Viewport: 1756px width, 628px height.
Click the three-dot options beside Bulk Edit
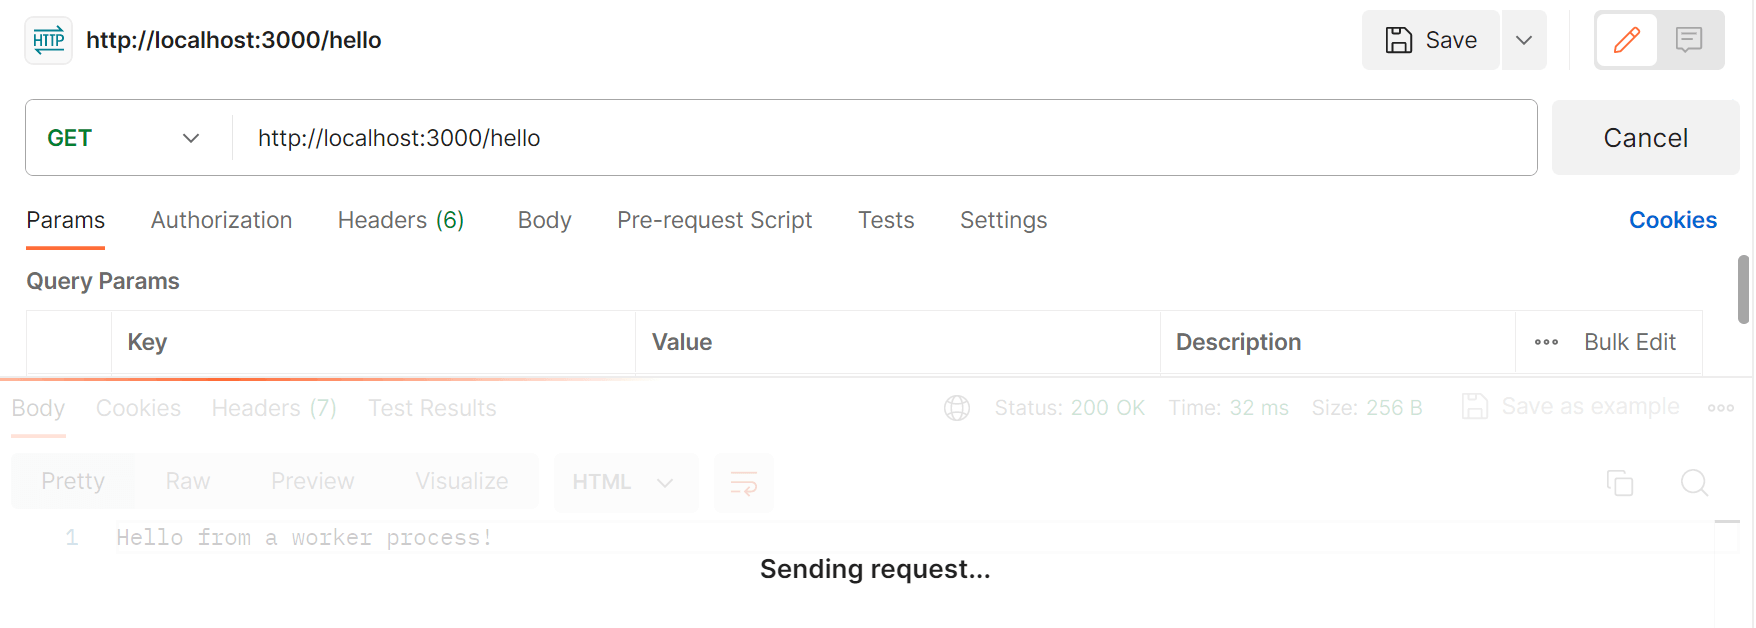[x=1546, y=342]
